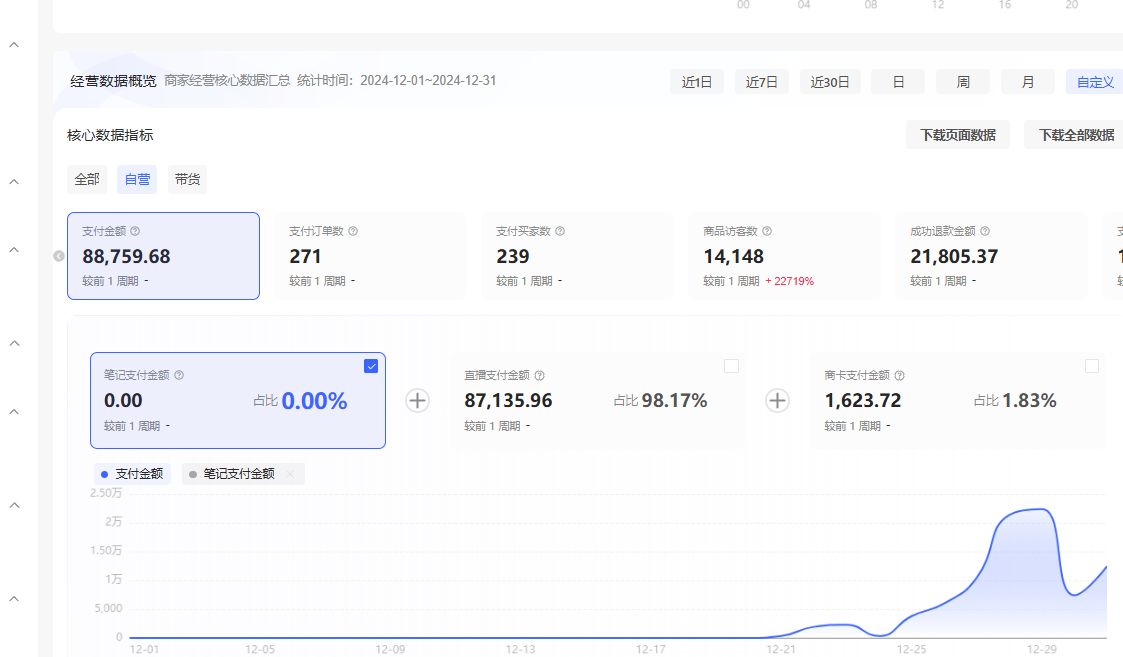Click the 1,623.72 card payment value
This screenshot has height=657, width=1123.
(863, 401)
